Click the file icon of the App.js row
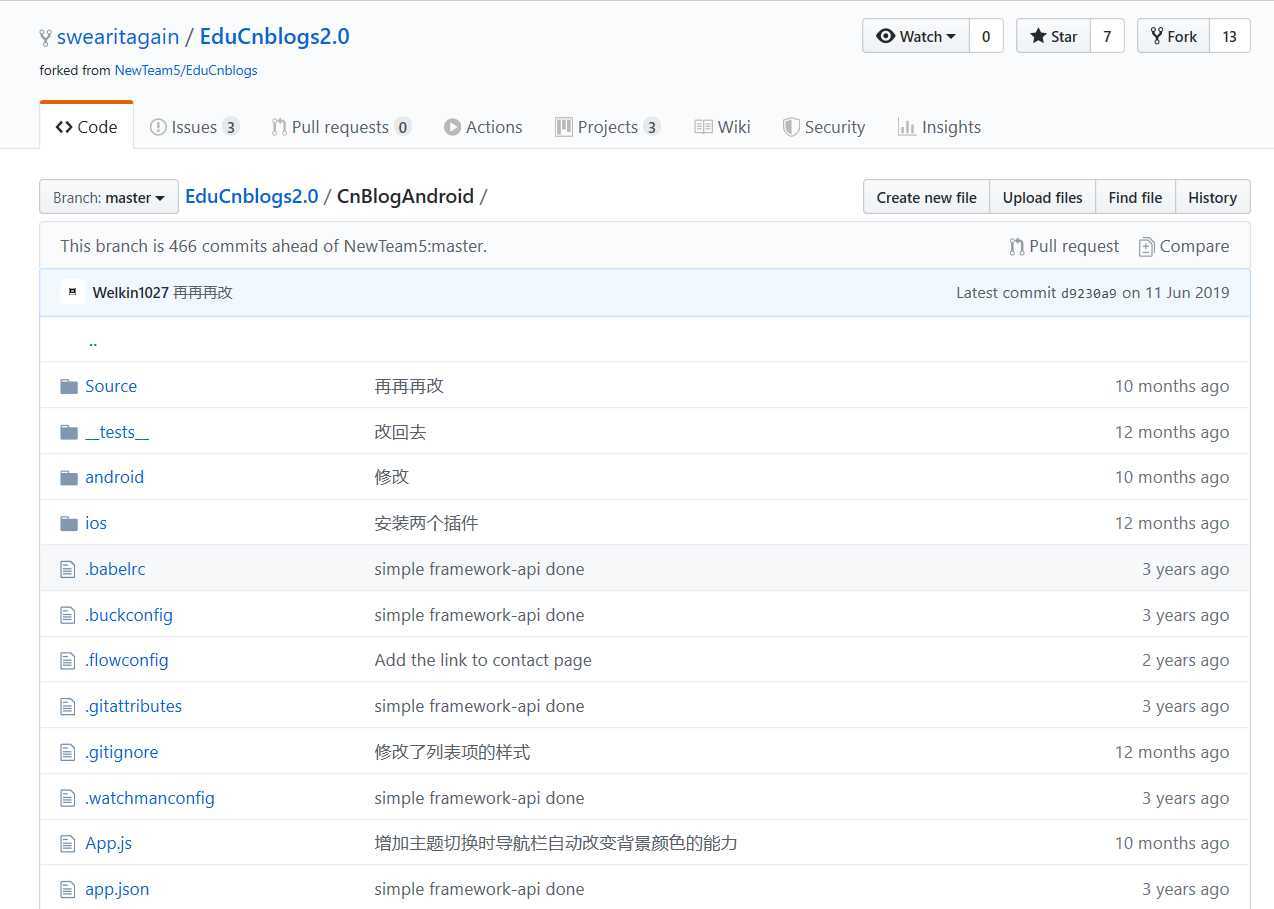The height and width of the screenshot is (909, 1274). [68, 843]
